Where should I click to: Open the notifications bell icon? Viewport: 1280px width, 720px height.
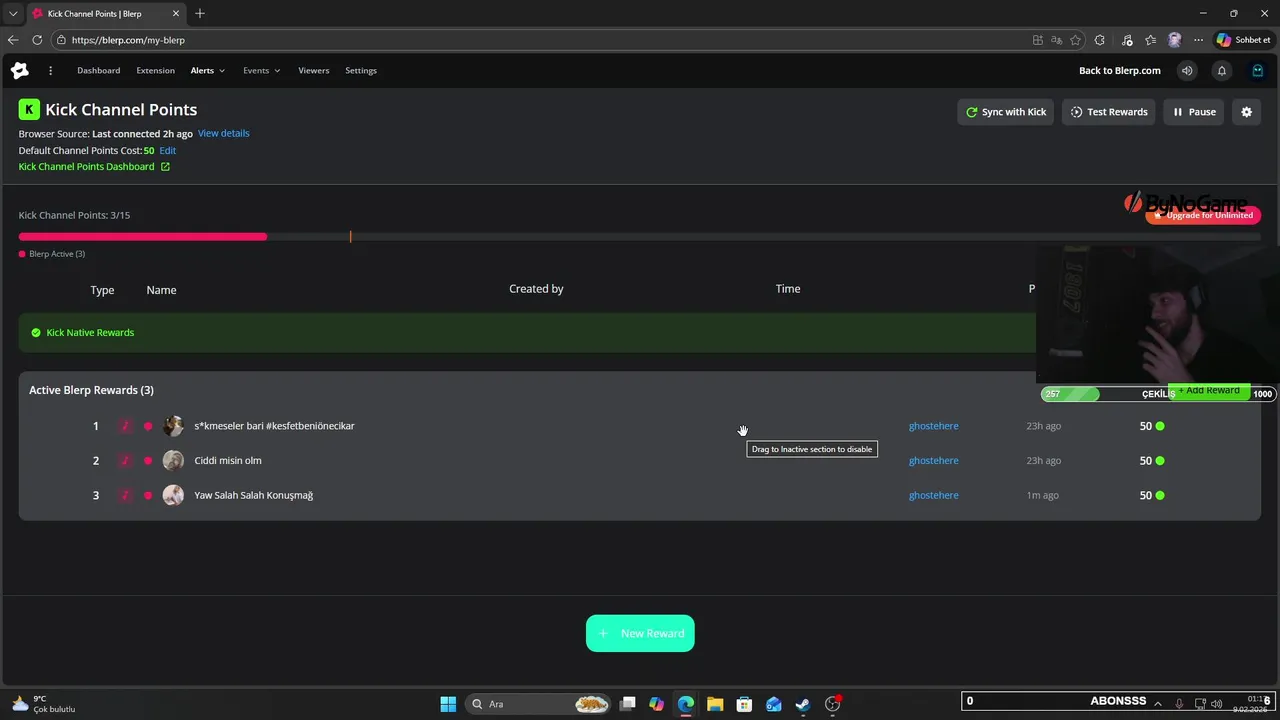pyautogui.click(x=1222, y=71)
